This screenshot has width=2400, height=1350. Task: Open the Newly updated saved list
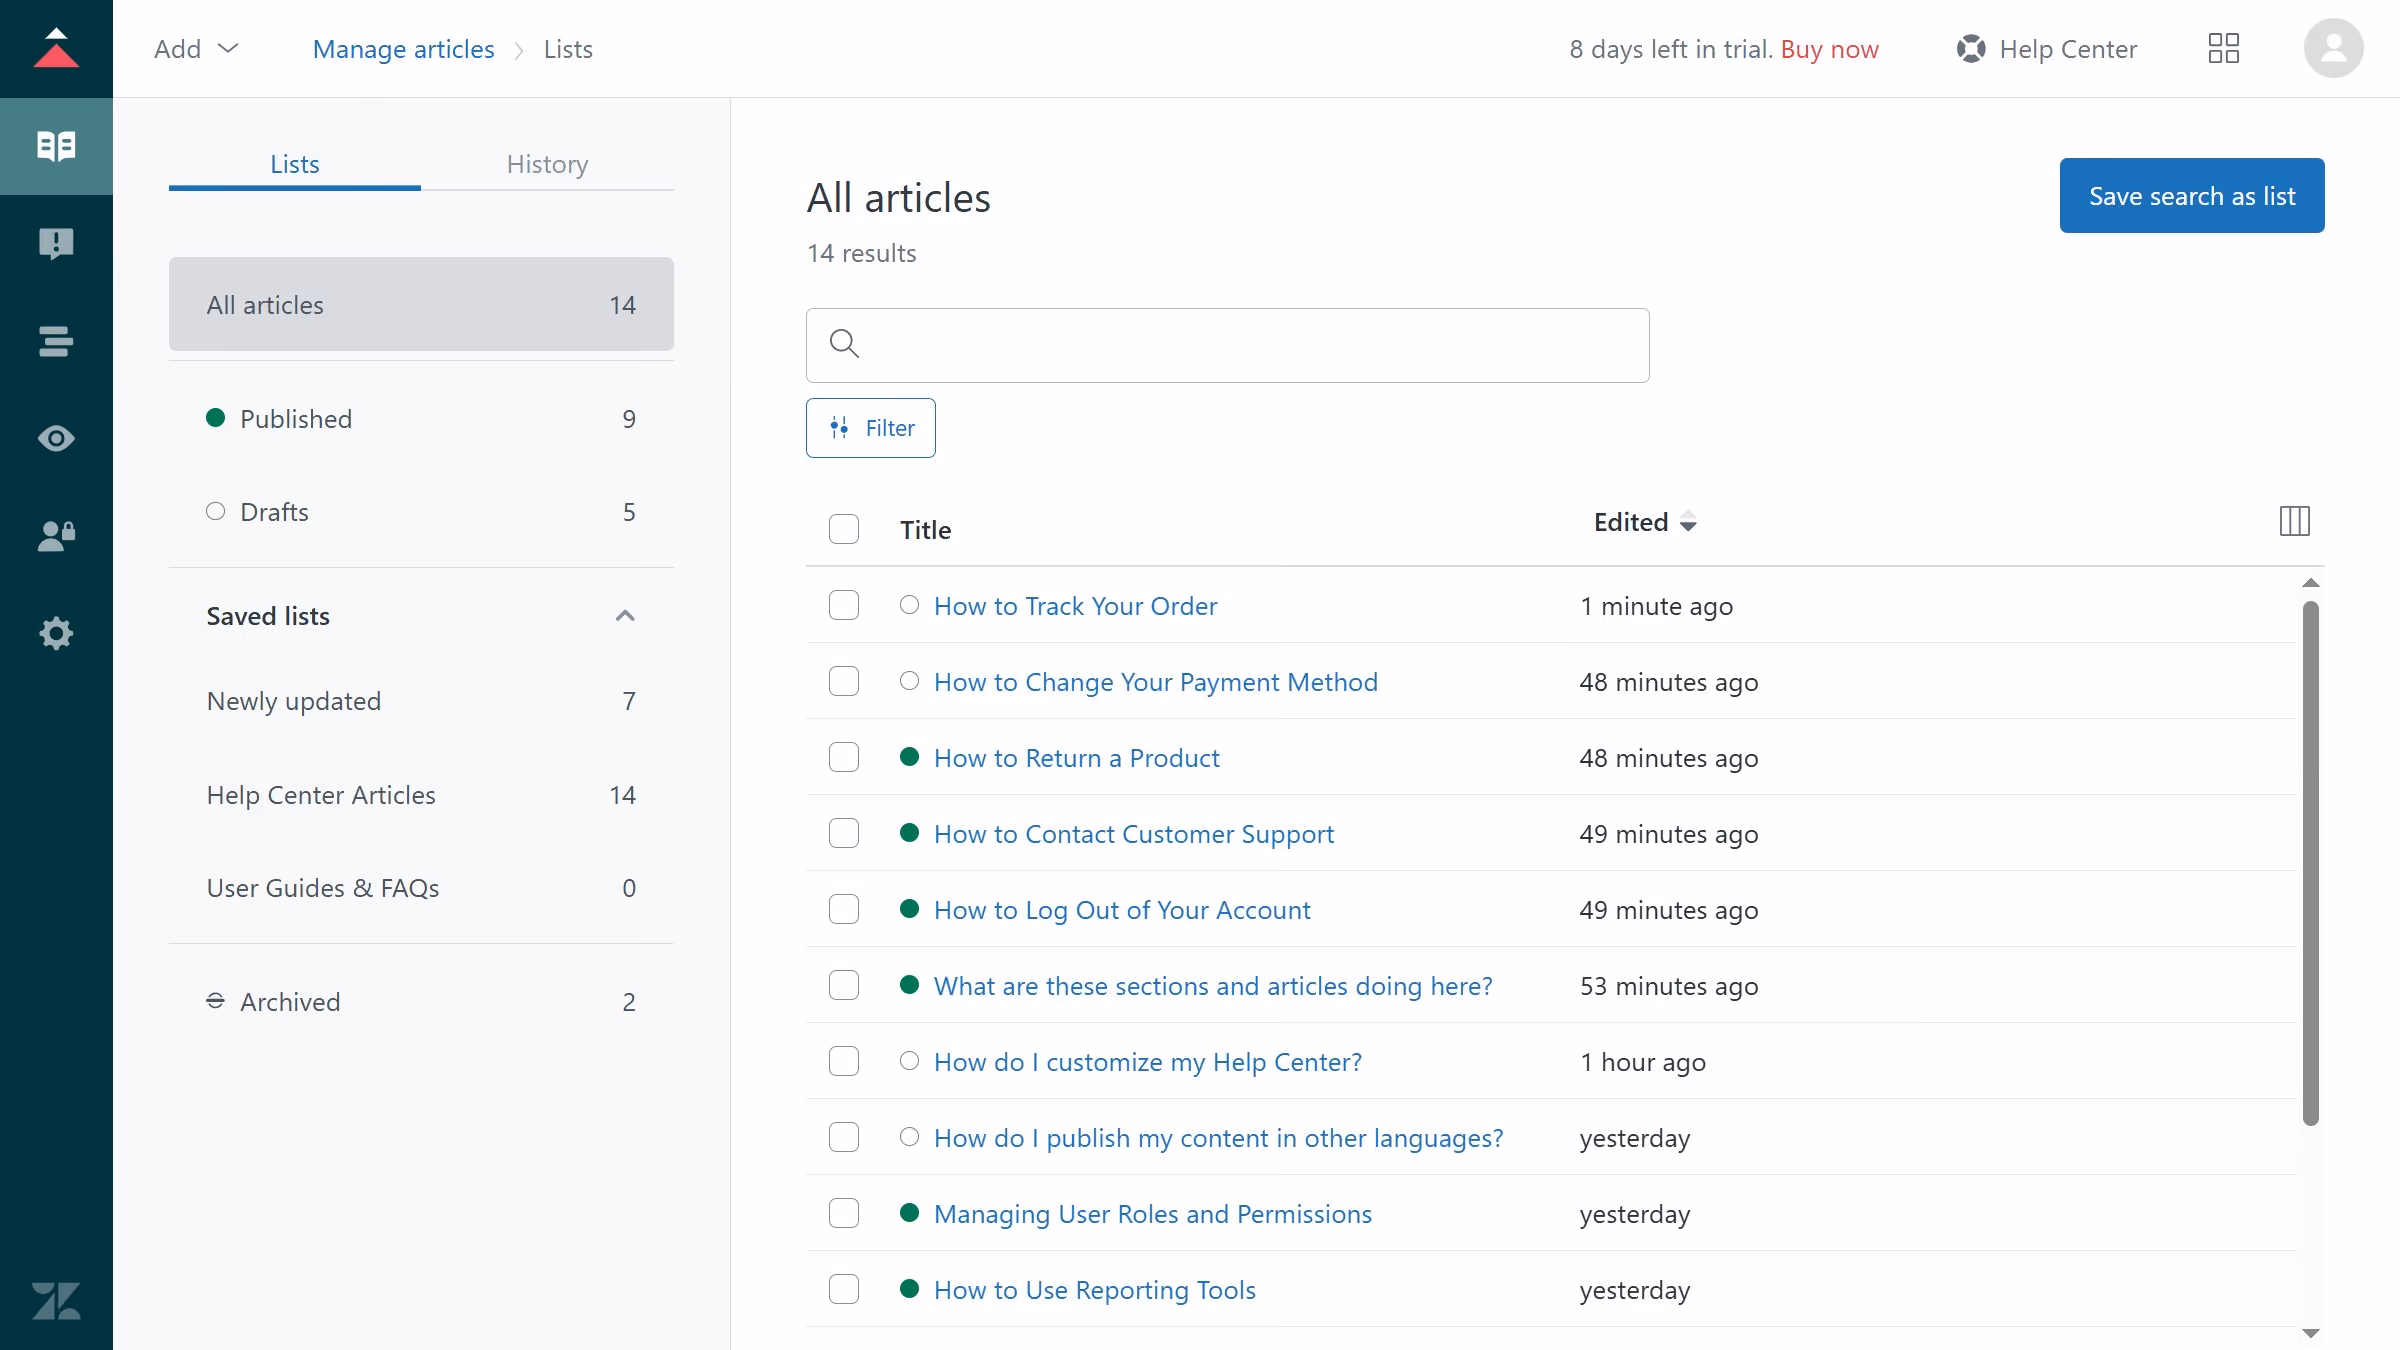[421, 701]
